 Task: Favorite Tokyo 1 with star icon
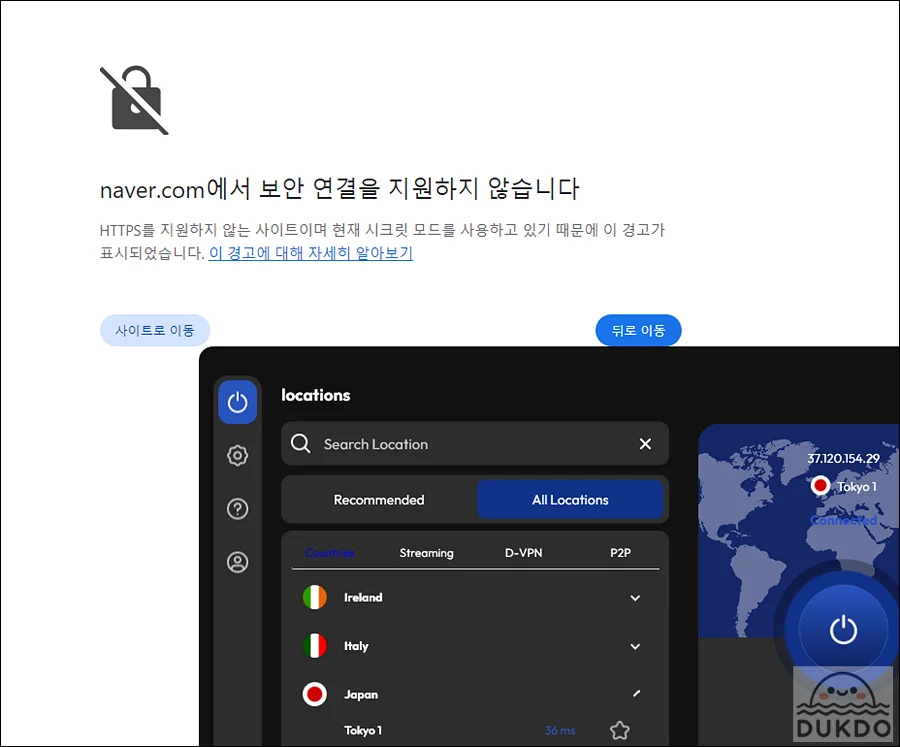click(x=620, y=730)
